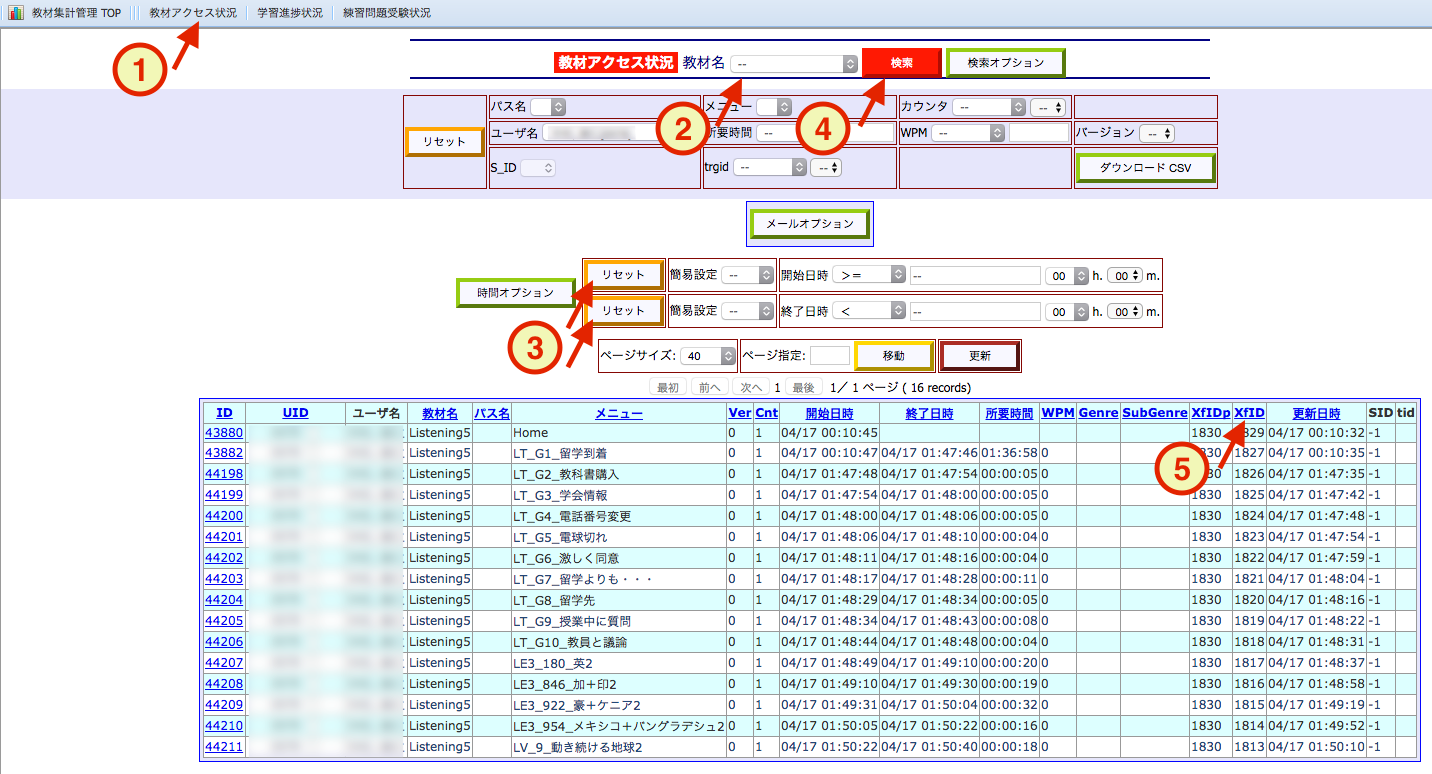Screen dimensions: 1432x774
Task: Open the ページサイズ dropdown showing 40
Action: 709,356
